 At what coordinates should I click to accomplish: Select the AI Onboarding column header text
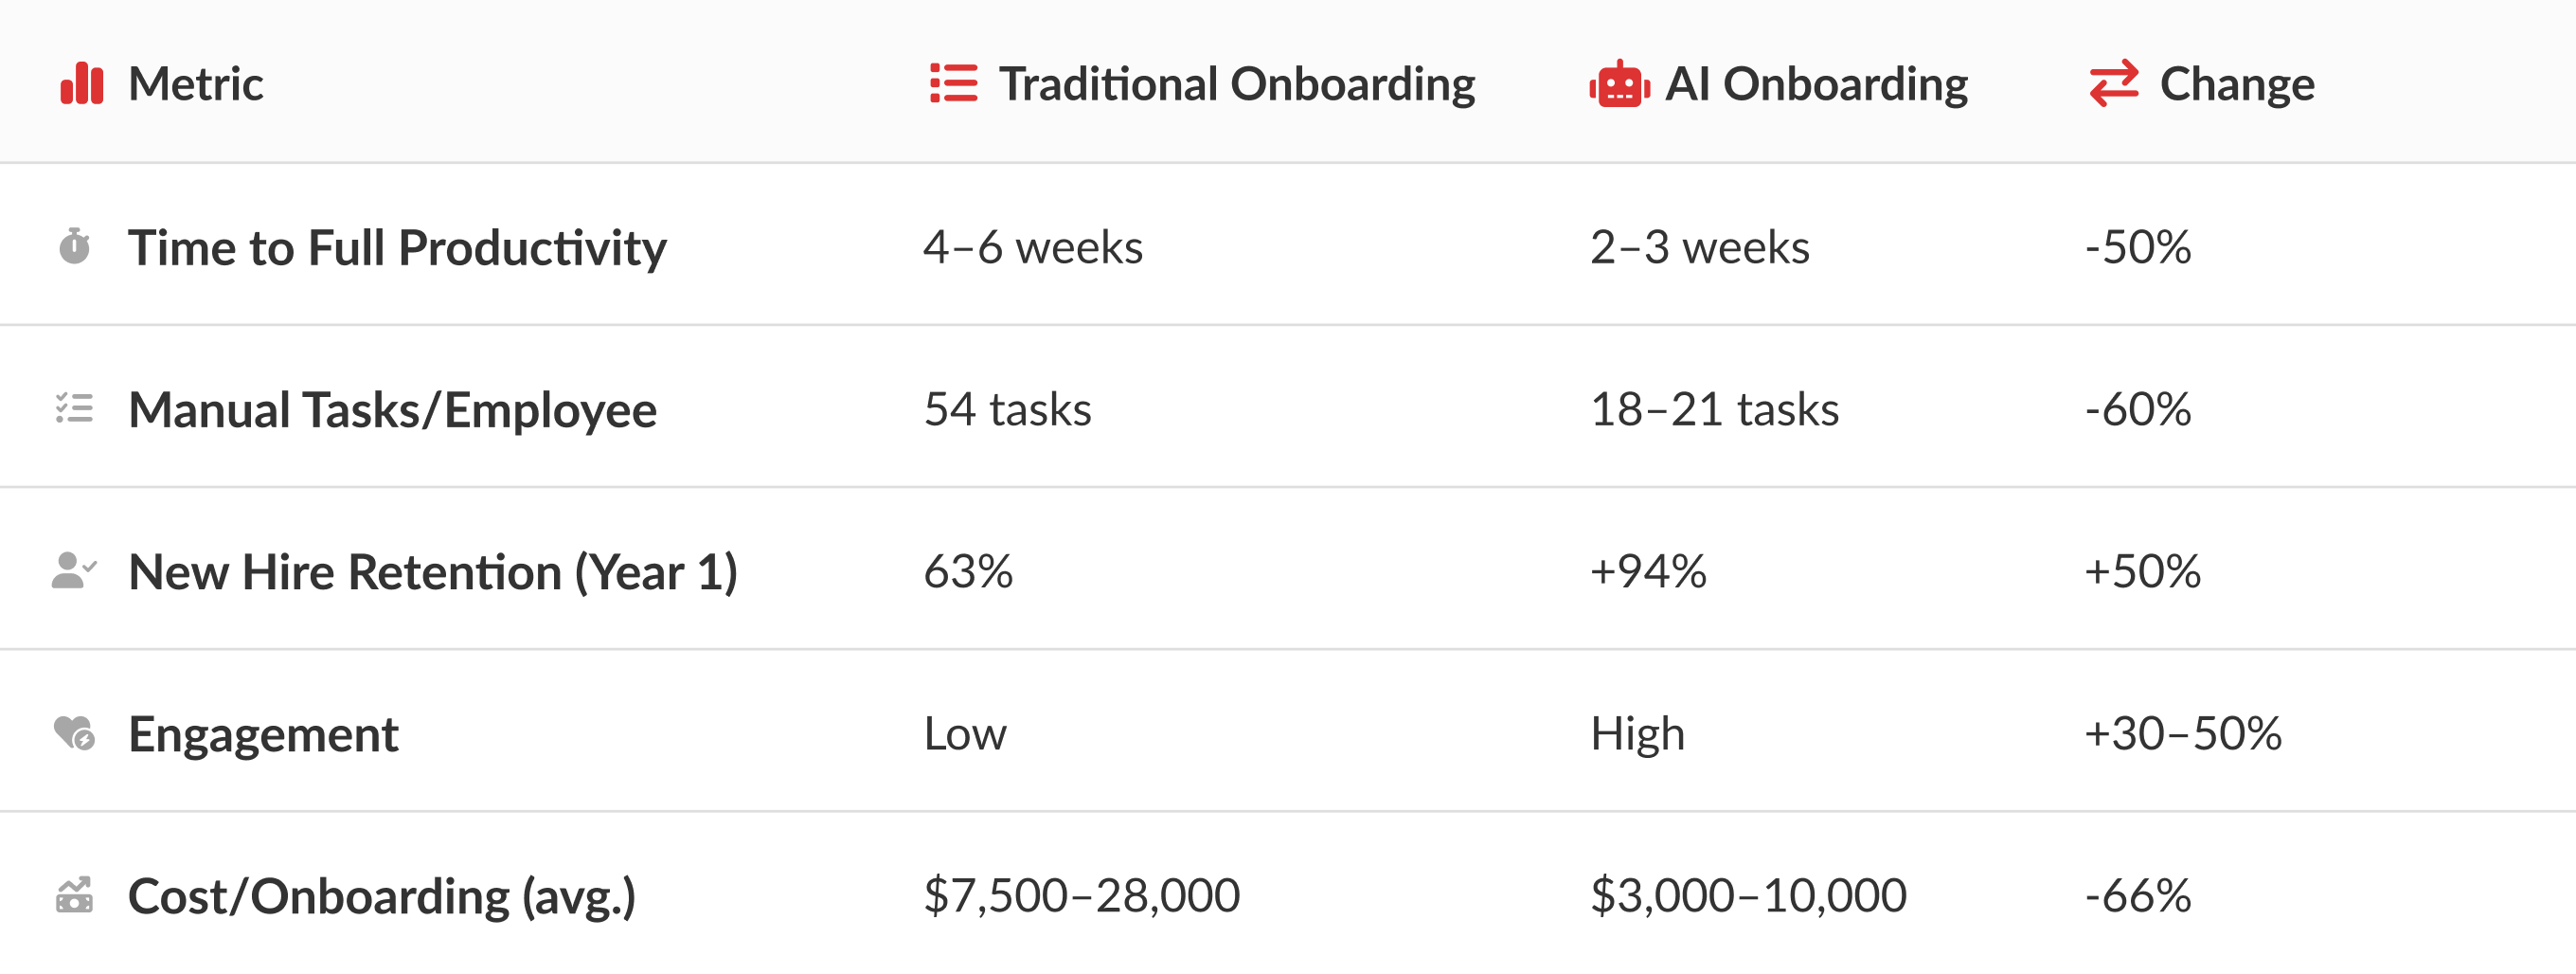1815,84
